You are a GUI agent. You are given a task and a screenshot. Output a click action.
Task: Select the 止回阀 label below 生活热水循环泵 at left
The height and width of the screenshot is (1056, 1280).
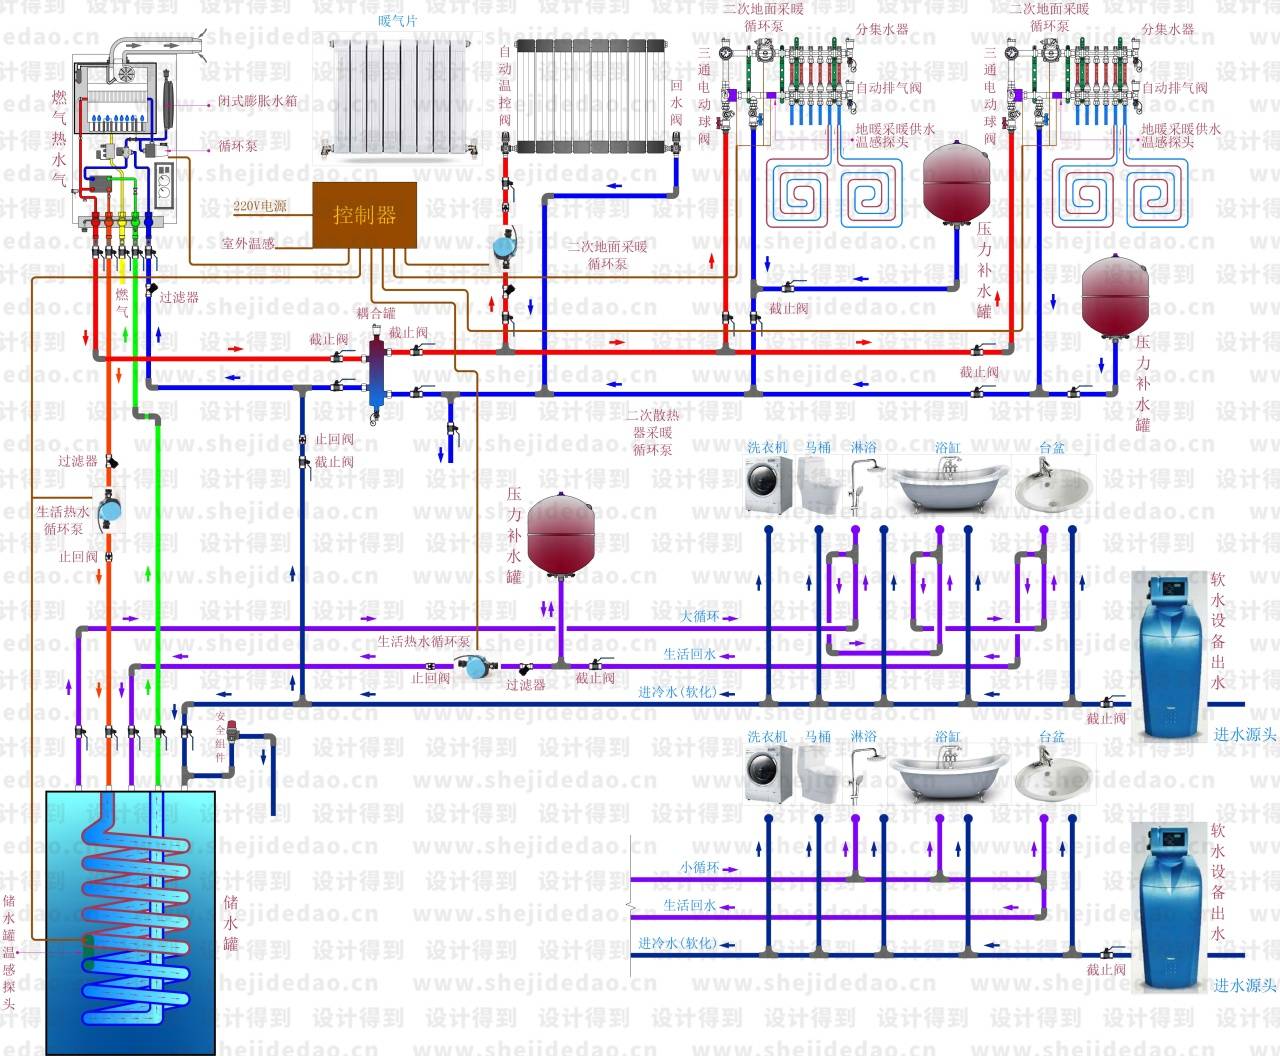78,556
